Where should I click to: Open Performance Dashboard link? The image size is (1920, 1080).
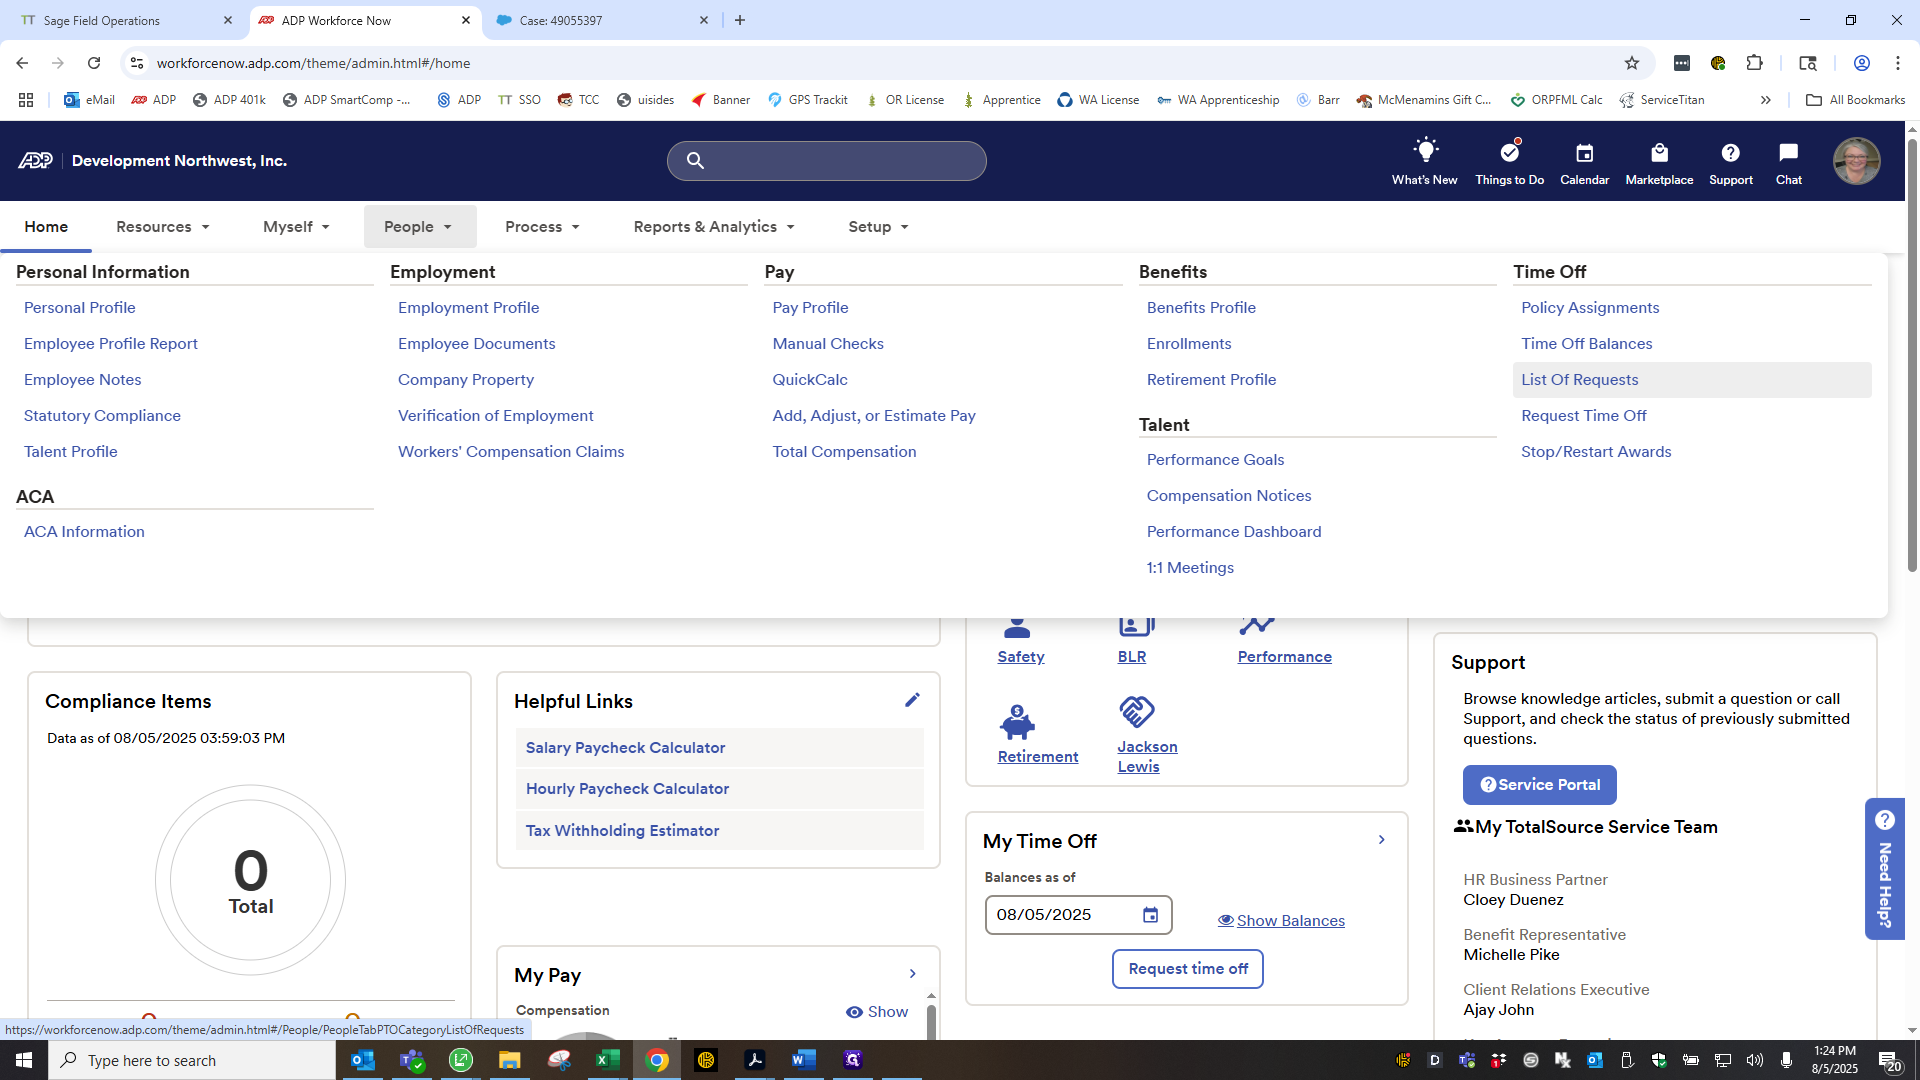(1234, 532)
